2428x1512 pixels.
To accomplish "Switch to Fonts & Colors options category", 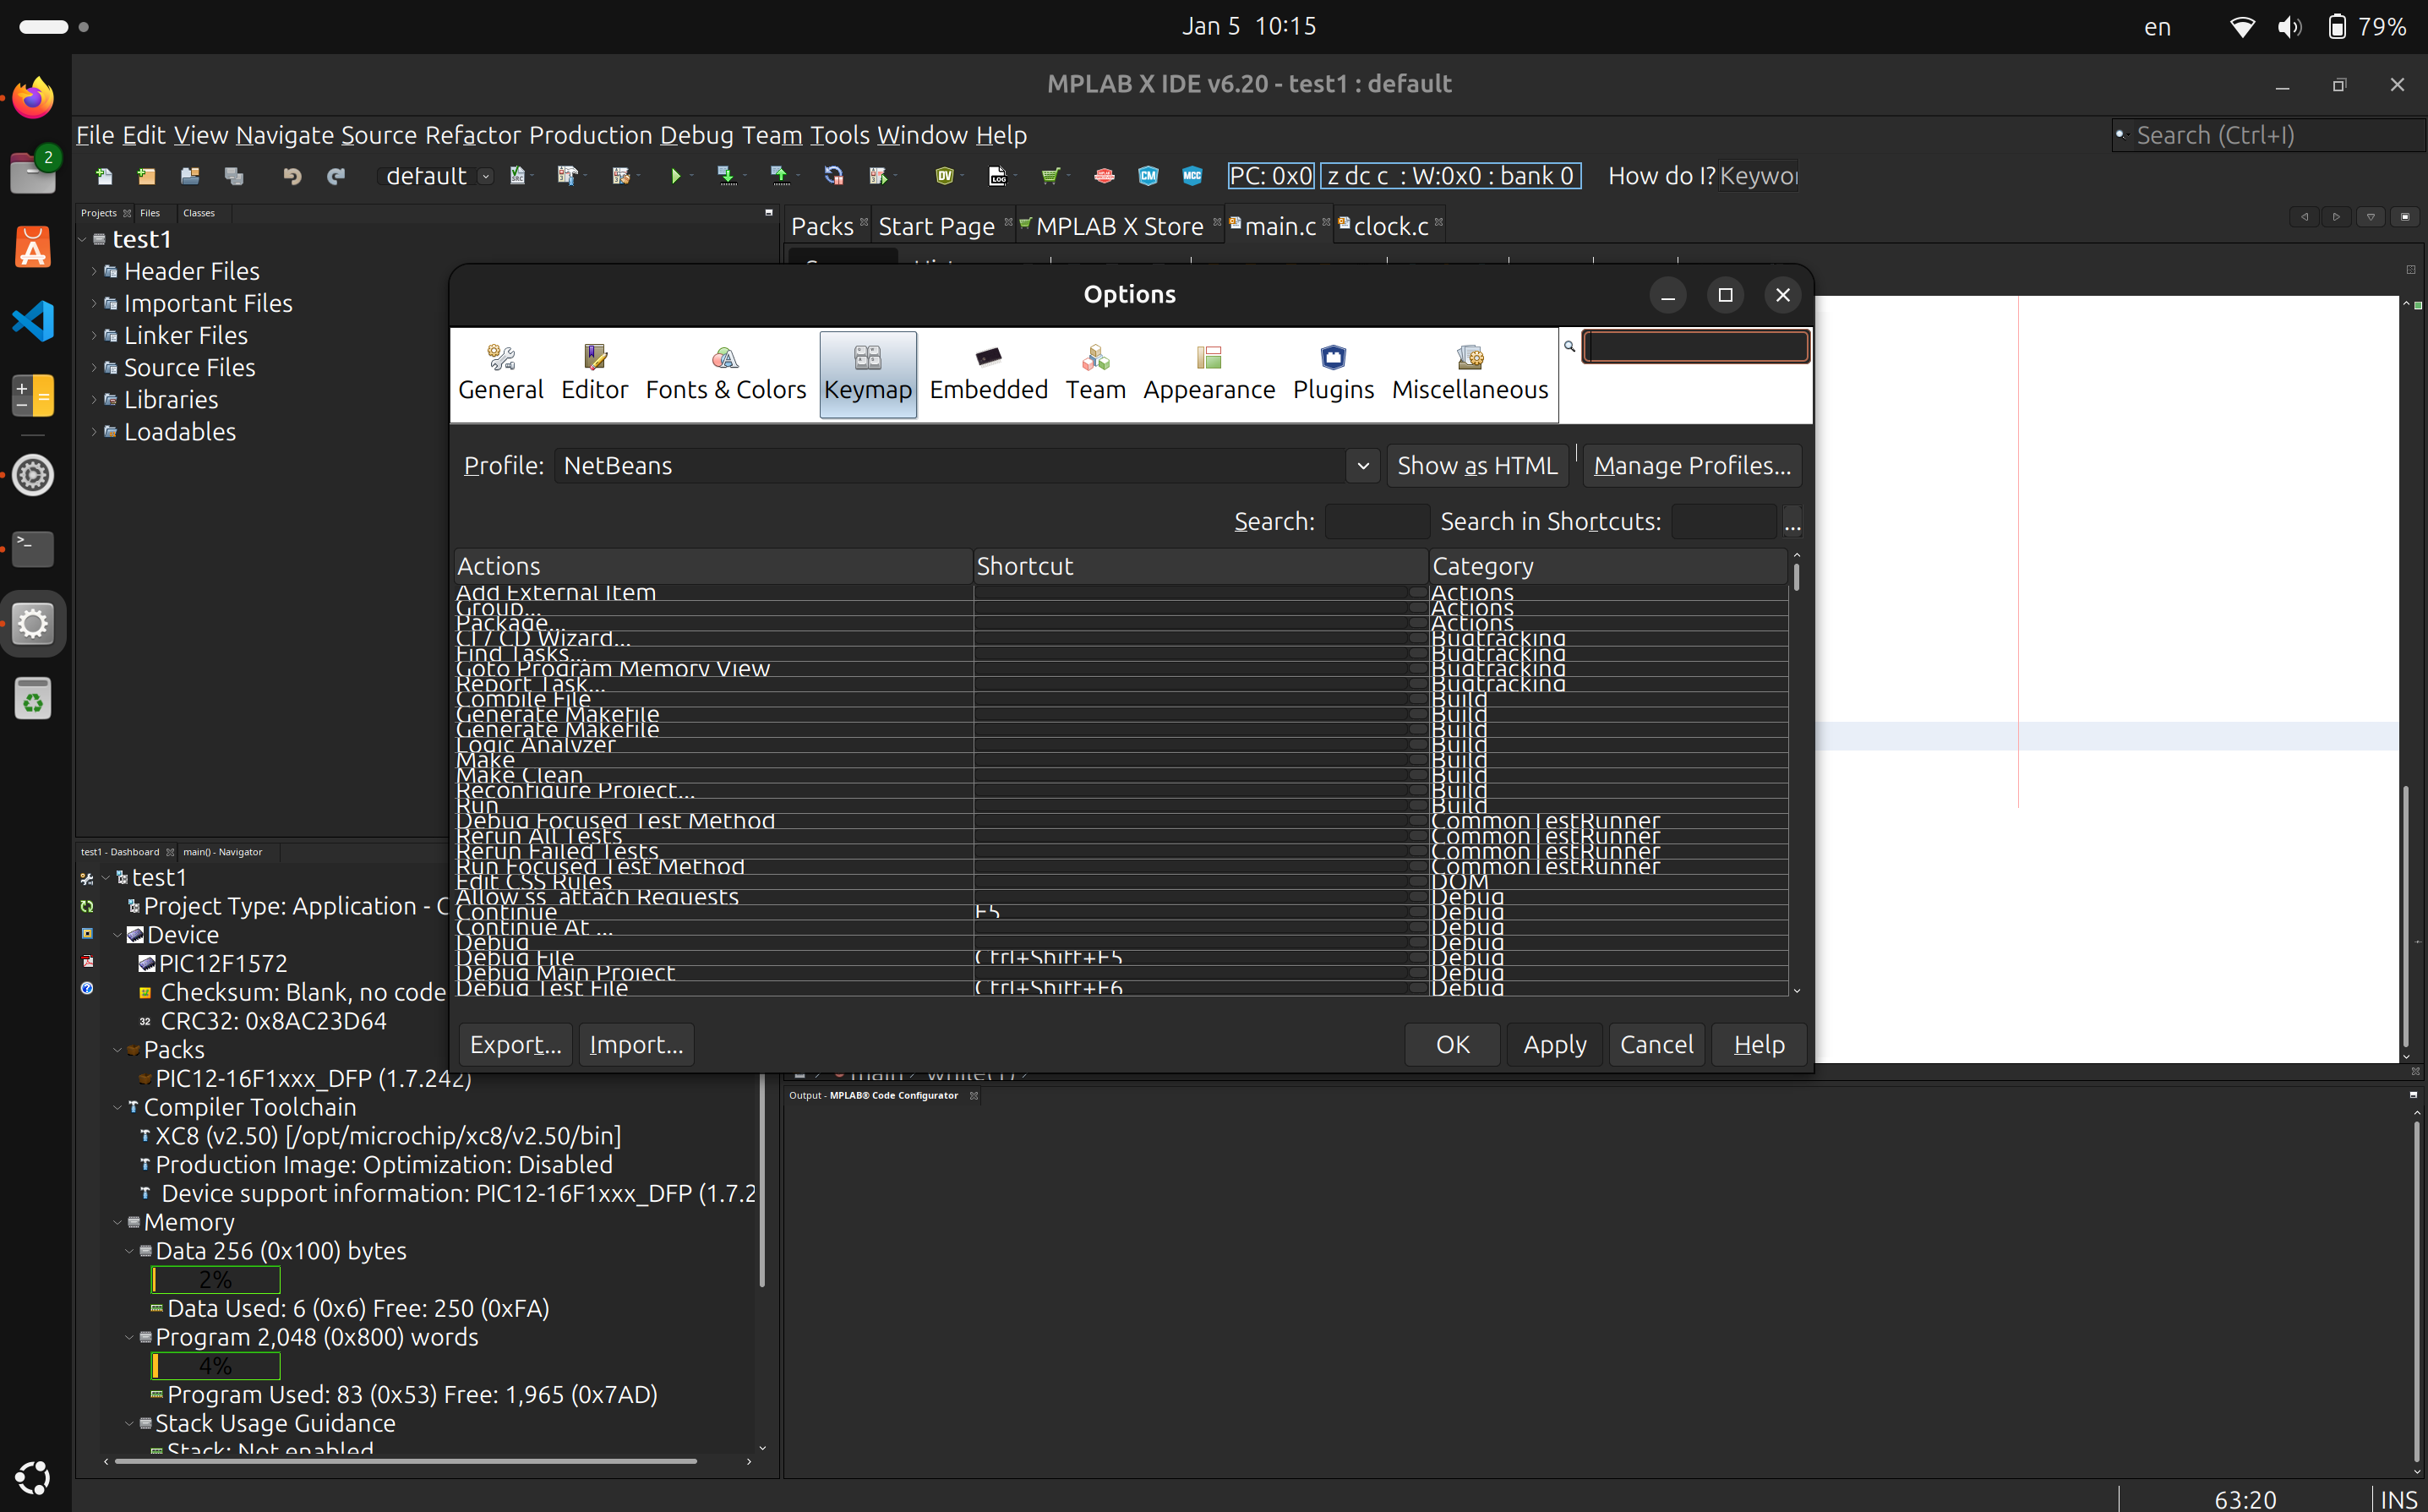I will pyautogui.click(x=725, y=373).
